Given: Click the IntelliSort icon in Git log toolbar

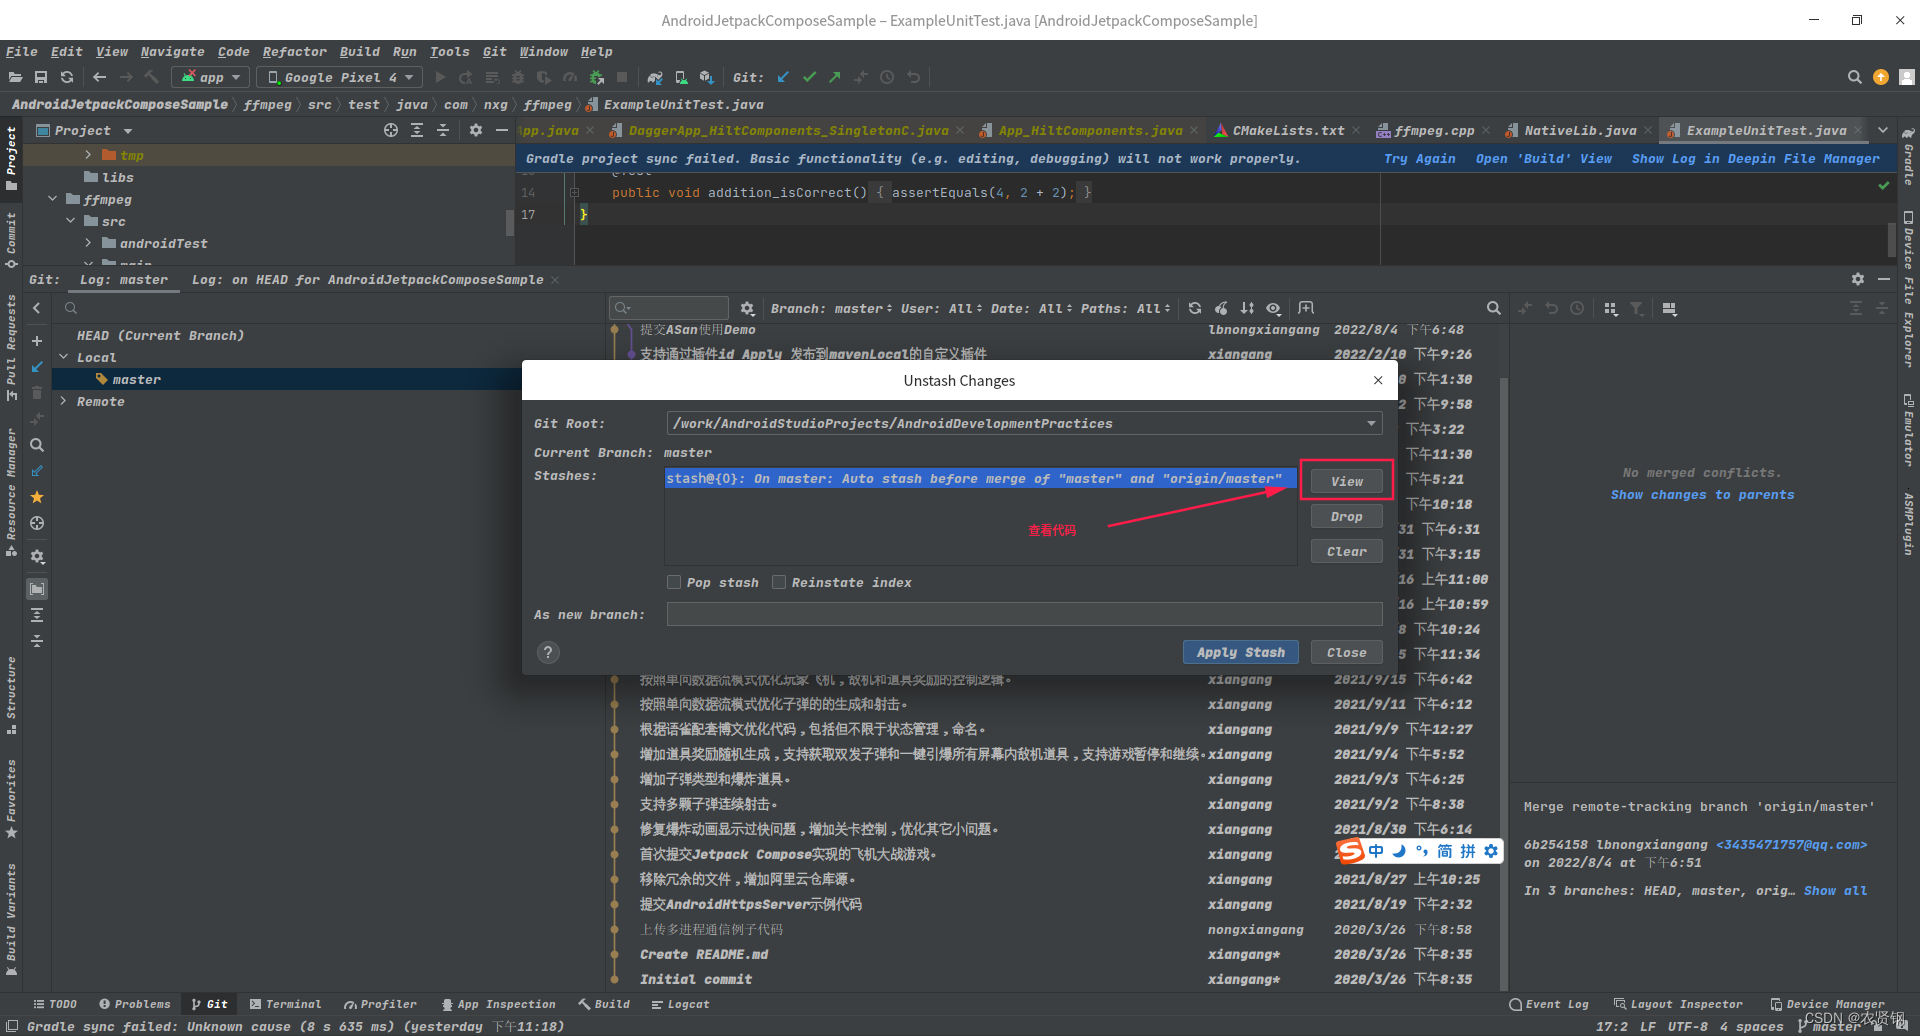Looking at the screenshot, I should point(1247,308).
